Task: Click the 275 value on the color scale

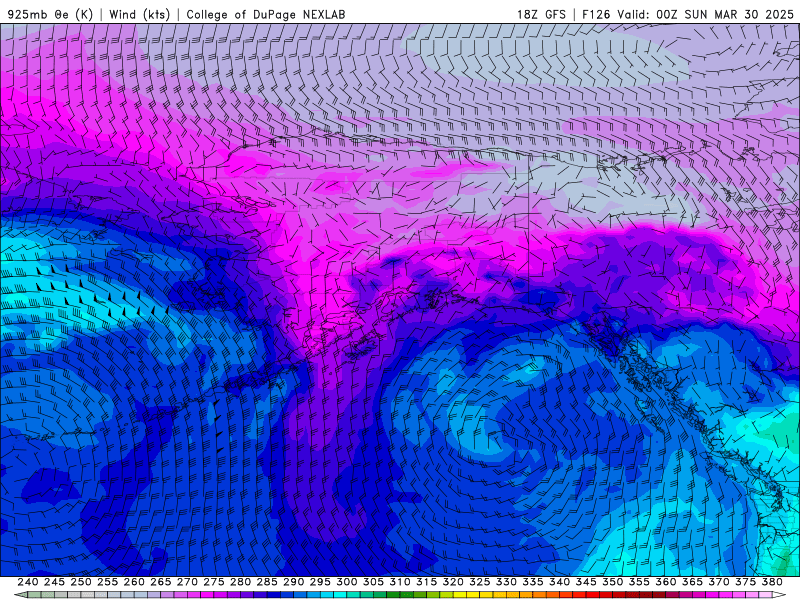Action: (214, 582)
